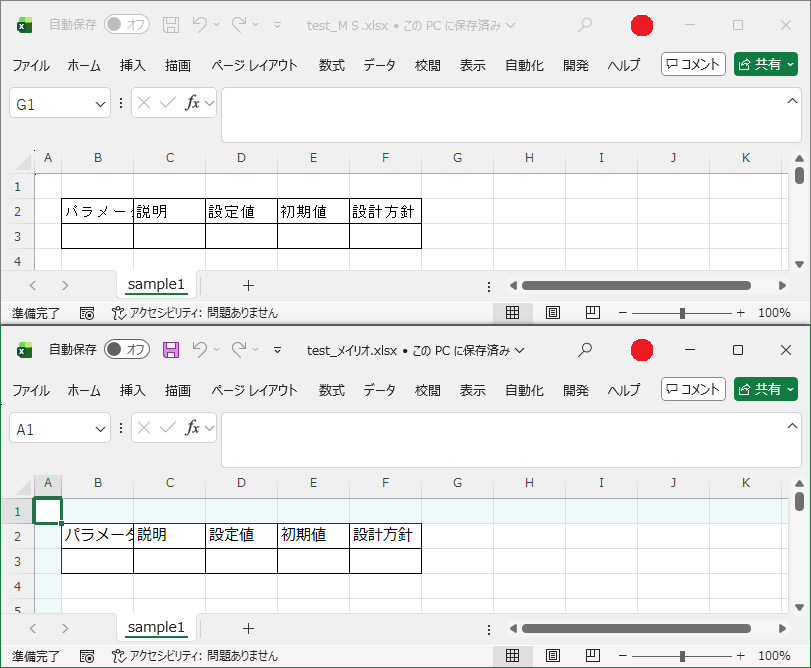
Task: Click the 共有 button in the bottom window
Action: (x=765, y=389)
